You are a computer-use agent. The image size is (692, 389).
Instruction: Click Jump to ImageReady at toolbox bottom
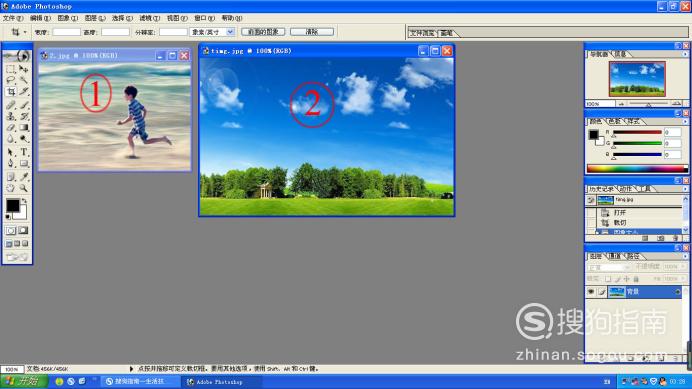point(17,257)
